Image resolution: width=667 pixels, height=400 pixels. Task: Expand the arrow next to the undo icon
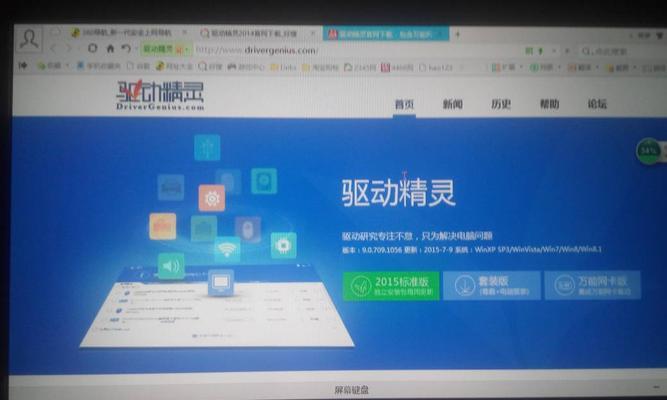pos(136,49)
